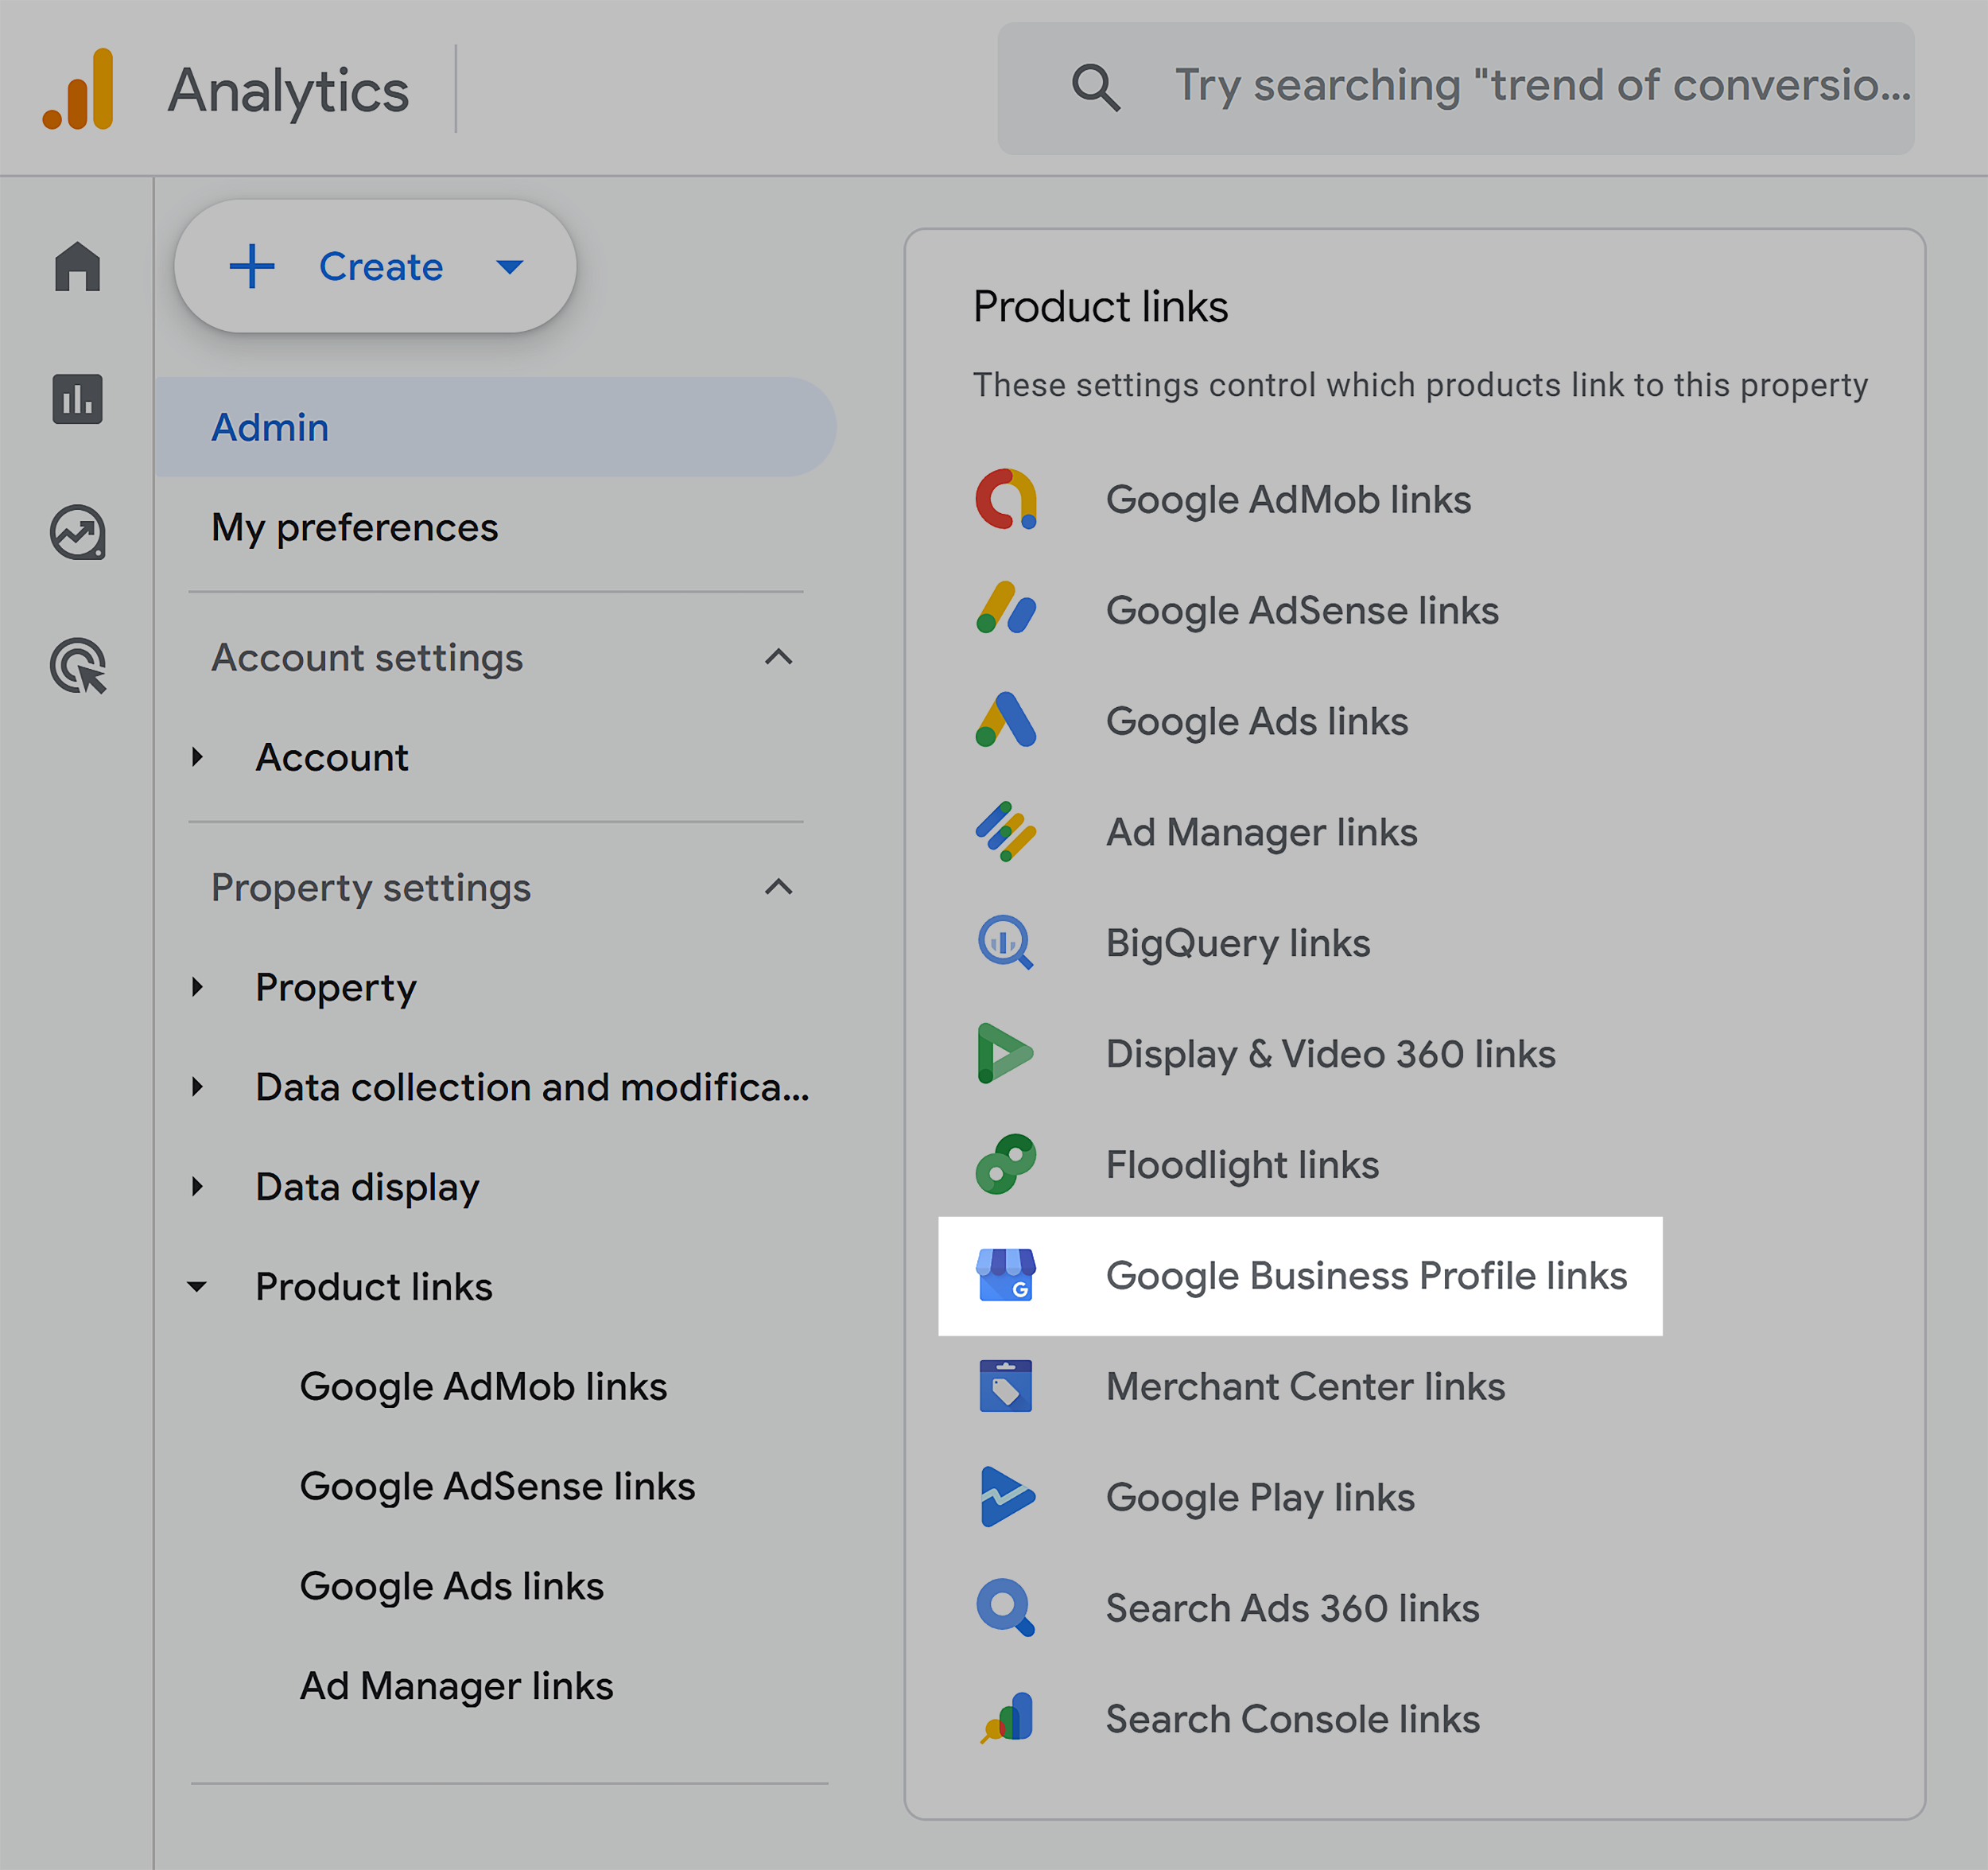Open the Explore trend icon
The width and height of the screenshot is (1988, 1870).
tap(78, 532)
